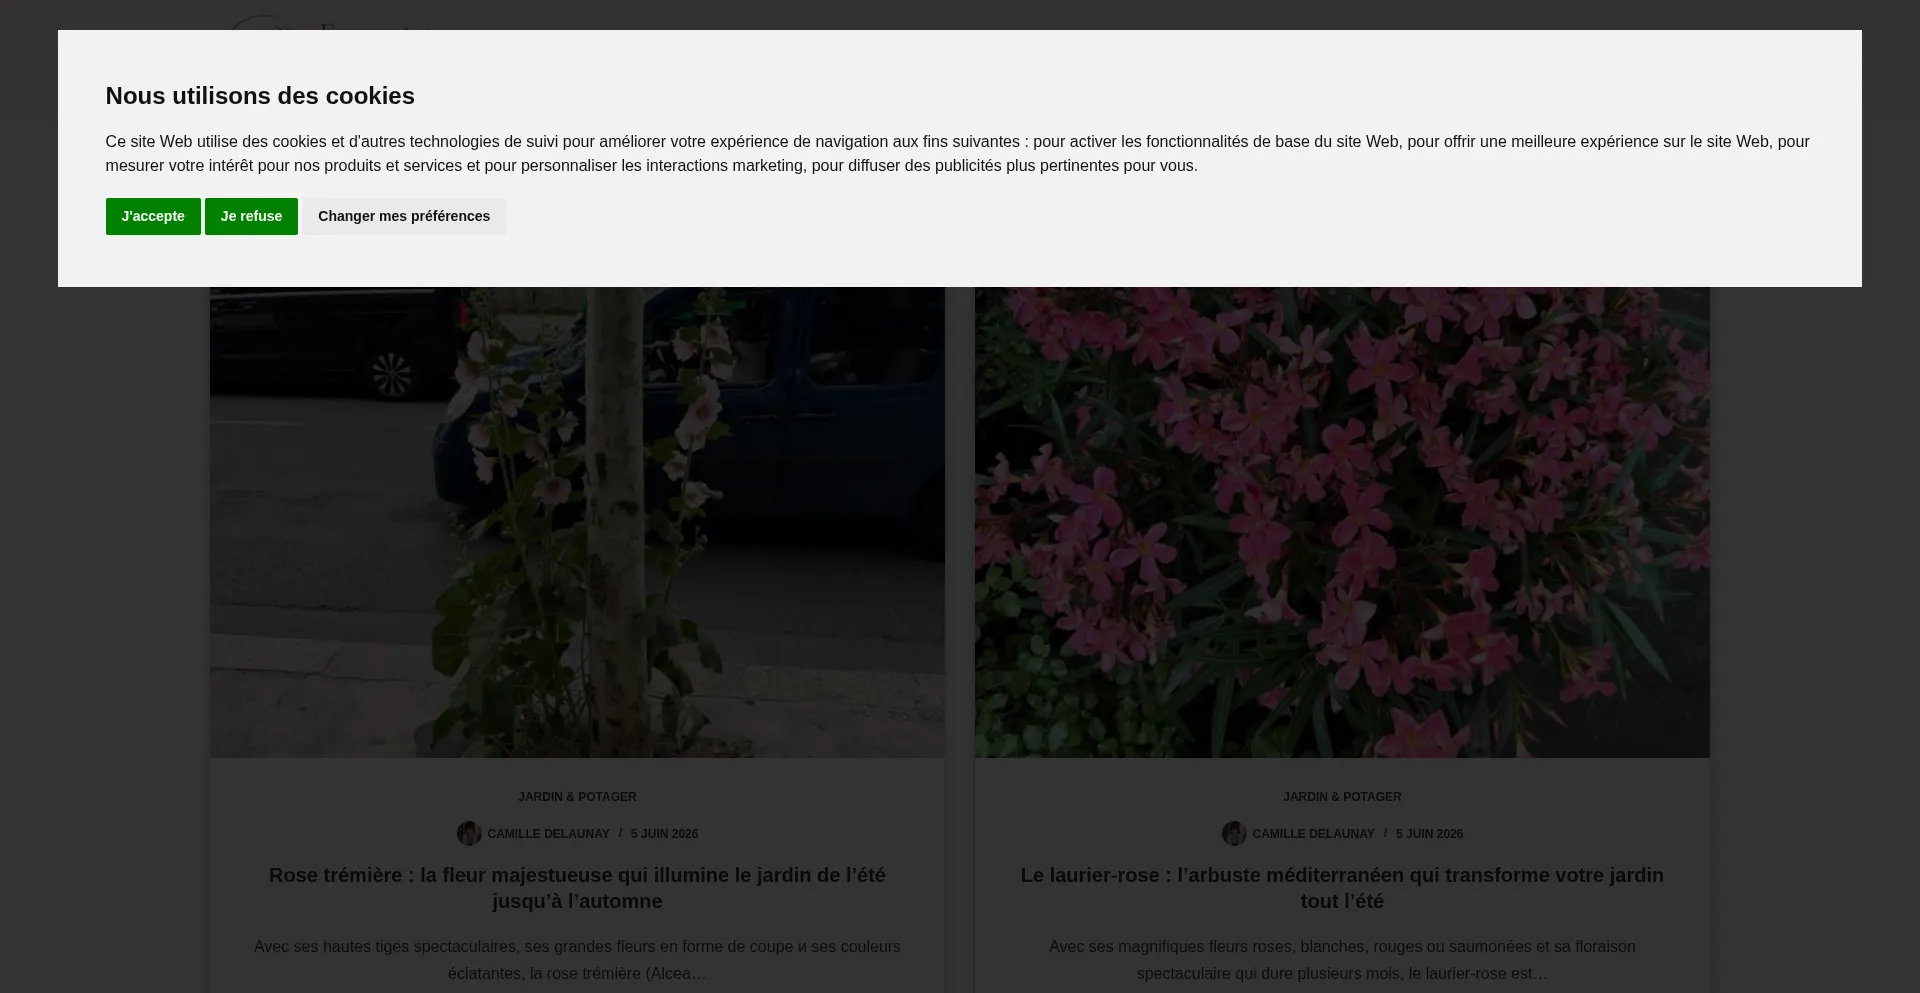Click the cookie notice paragraph starting 'Ce site Web utilise'

click(958, 154)
